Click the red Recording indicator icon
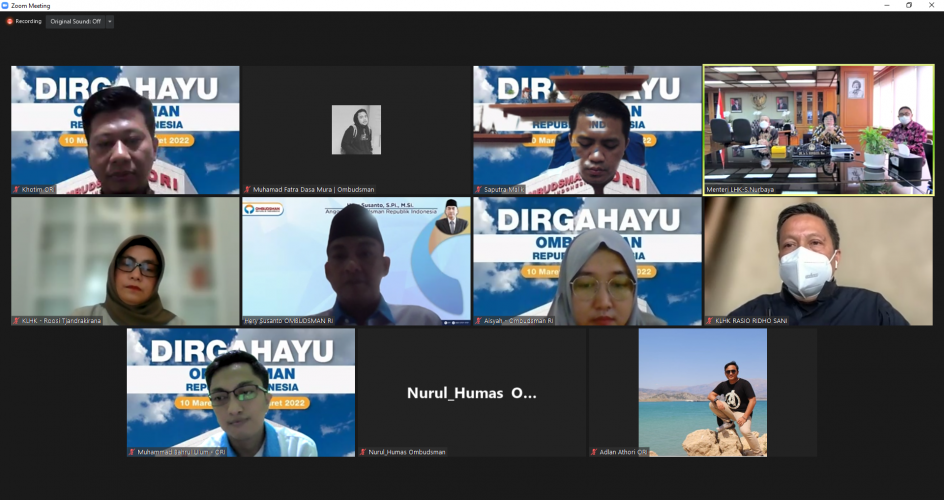This screenshot has width=944, height=500. click(x=10, y=21)
